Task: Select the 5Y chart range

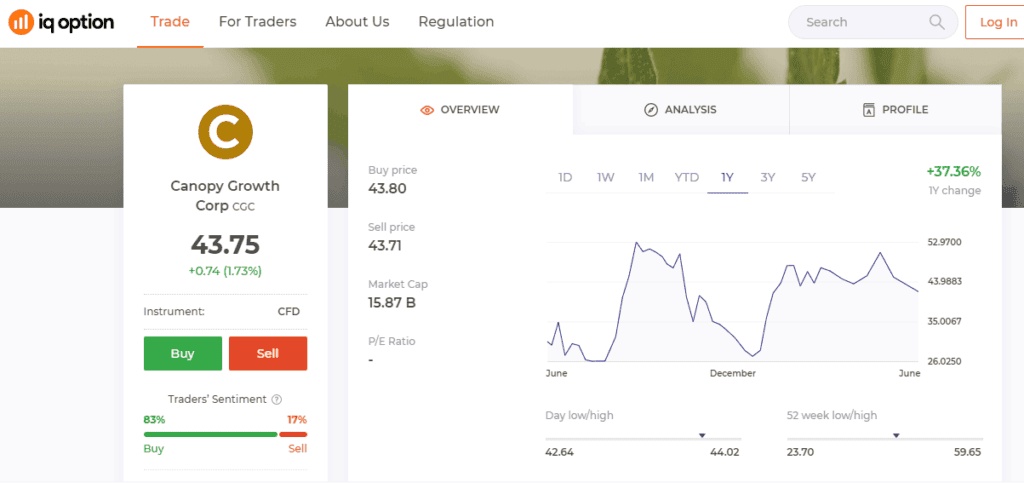Action: (808, 178)
